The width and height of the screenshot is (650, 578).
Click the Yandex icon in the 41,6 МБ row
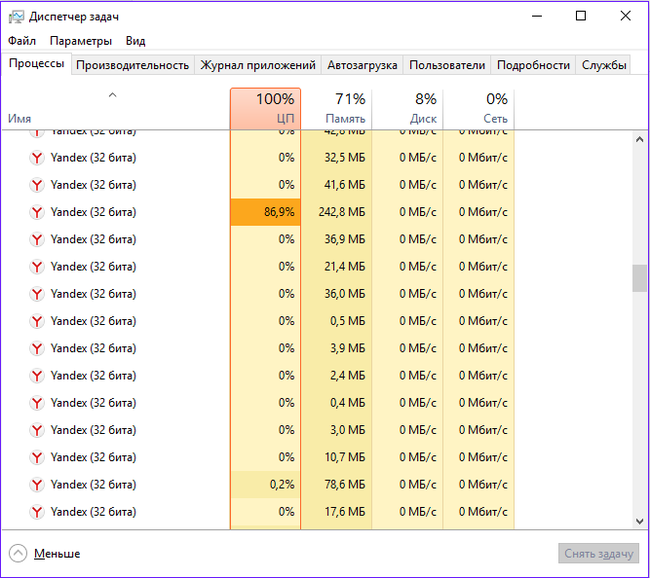point(37,185)
